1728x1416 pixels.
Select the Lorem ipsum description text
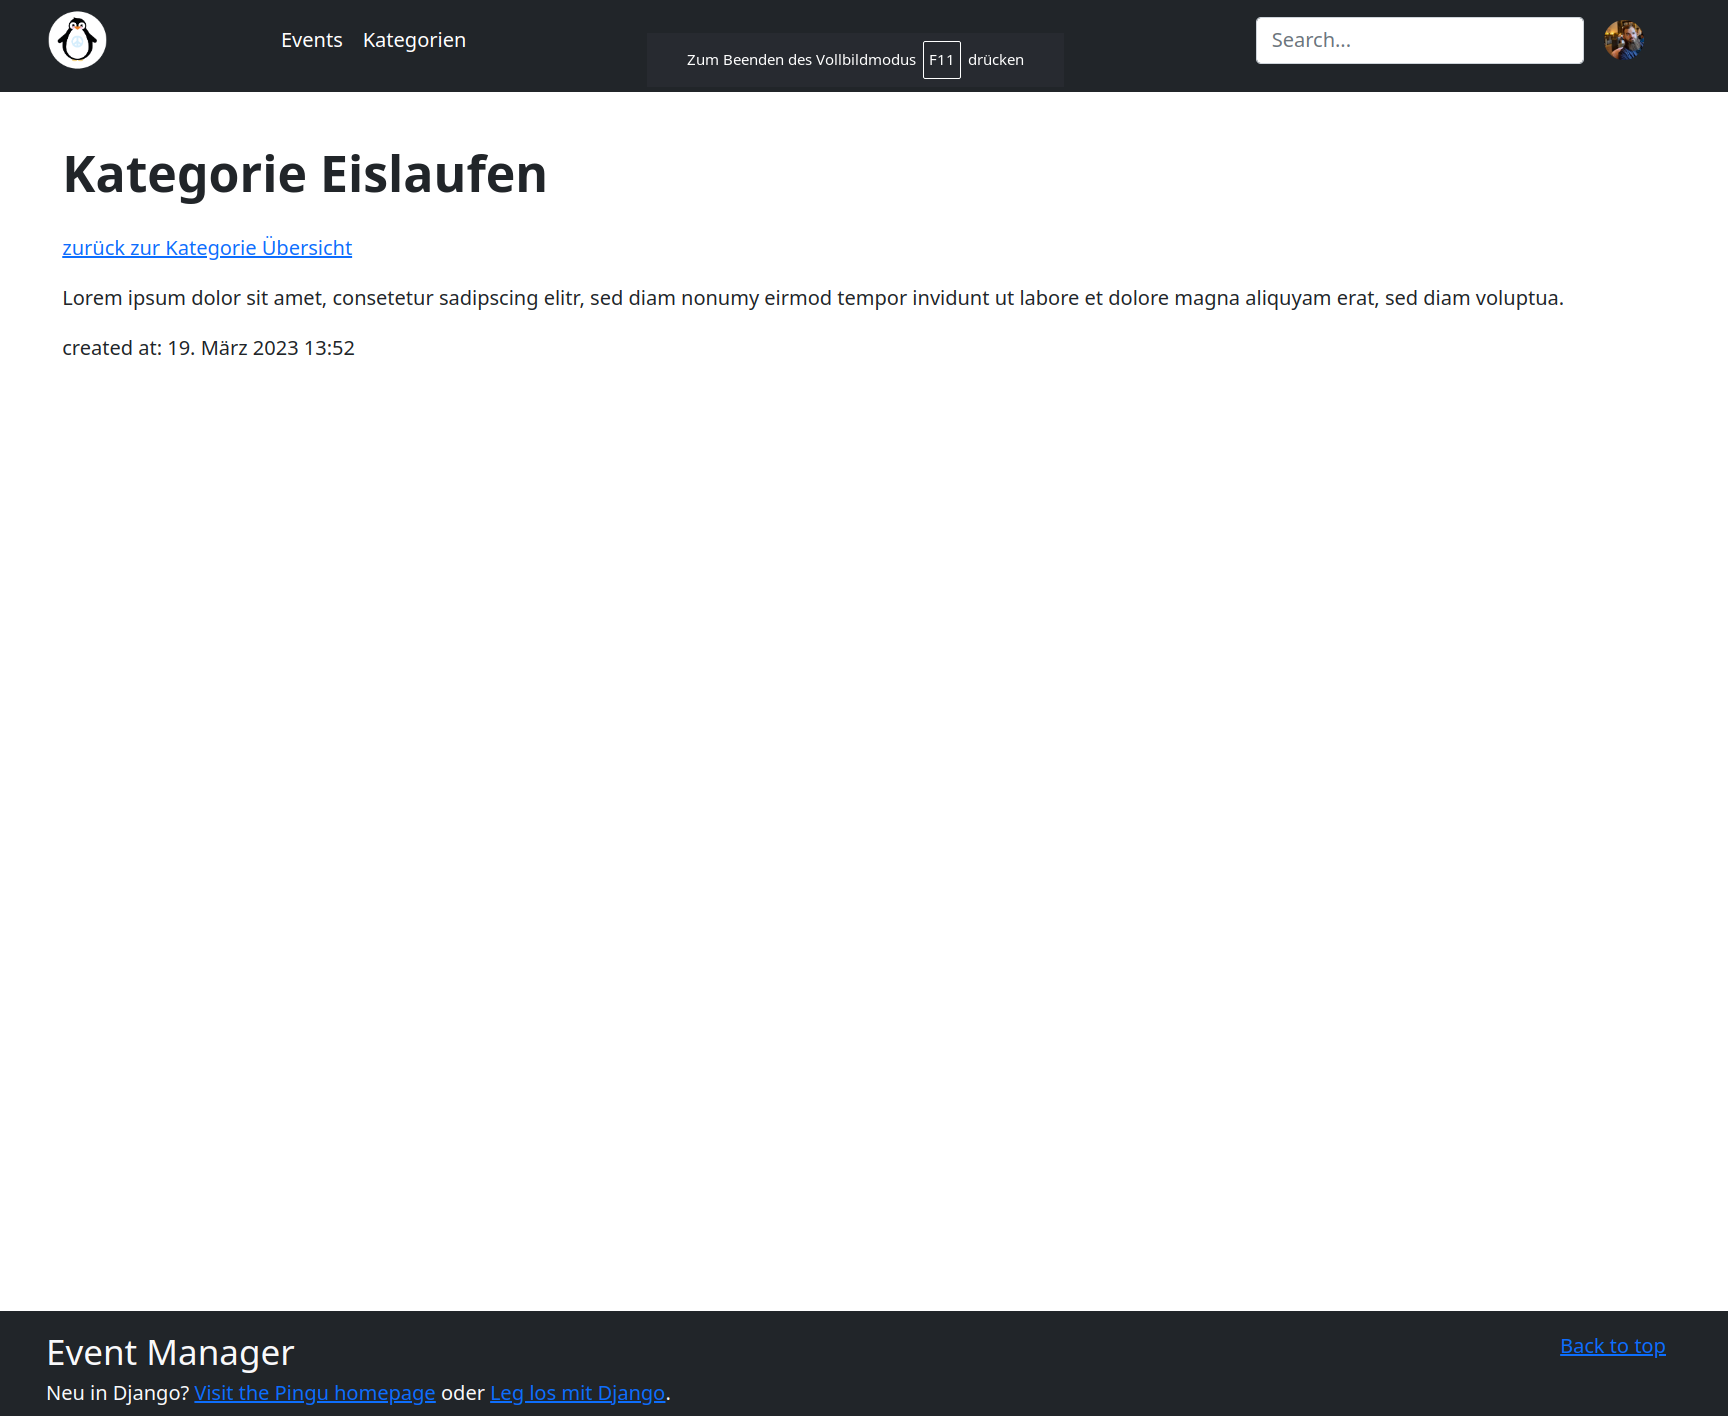point(812,297)
